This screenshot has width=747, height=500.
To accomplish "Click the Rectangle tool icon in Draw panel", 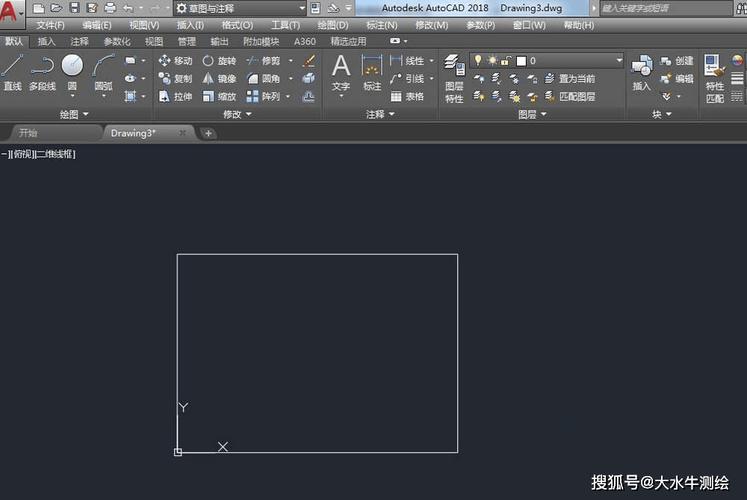I will tap(131, 60).
